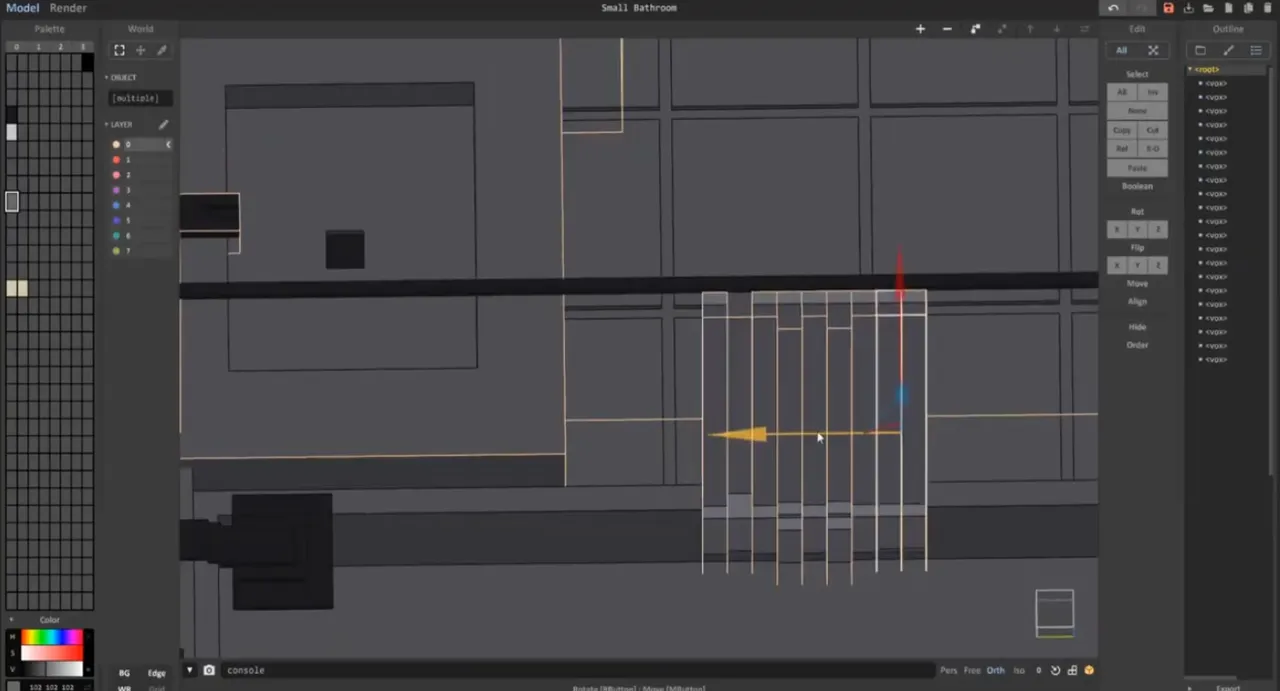The height and width of the screenshot is (691, 1280).
Task: Click the Outline folder icon
Action: [x=1201, y=50]
